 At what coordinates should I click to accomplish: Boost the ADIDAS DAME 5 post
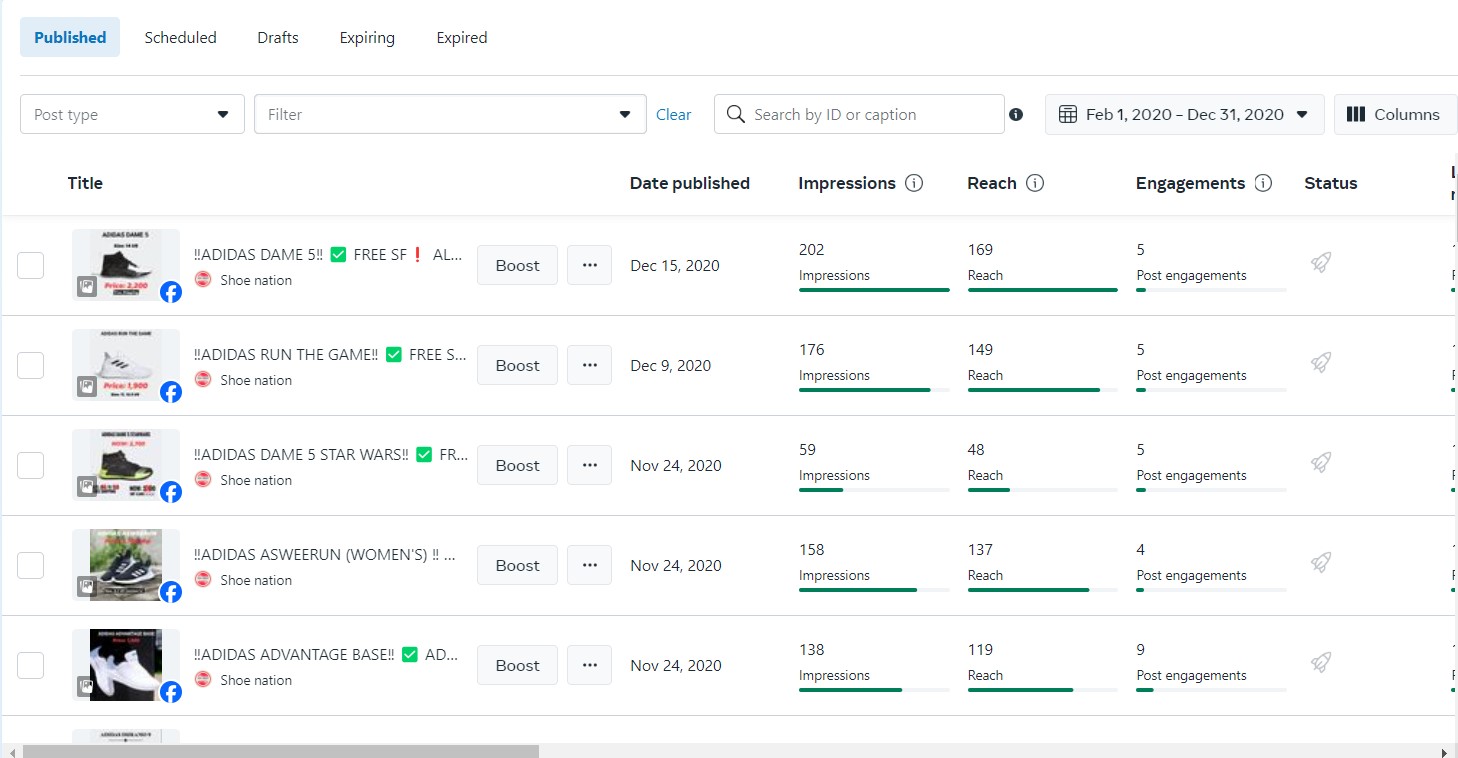[517, 265]
